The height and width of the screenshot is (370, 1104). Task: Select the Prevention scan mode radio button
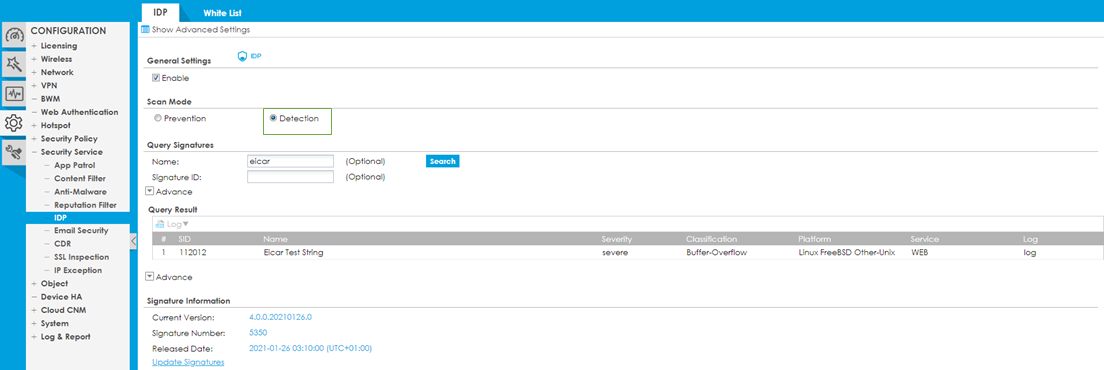point(158,118)
